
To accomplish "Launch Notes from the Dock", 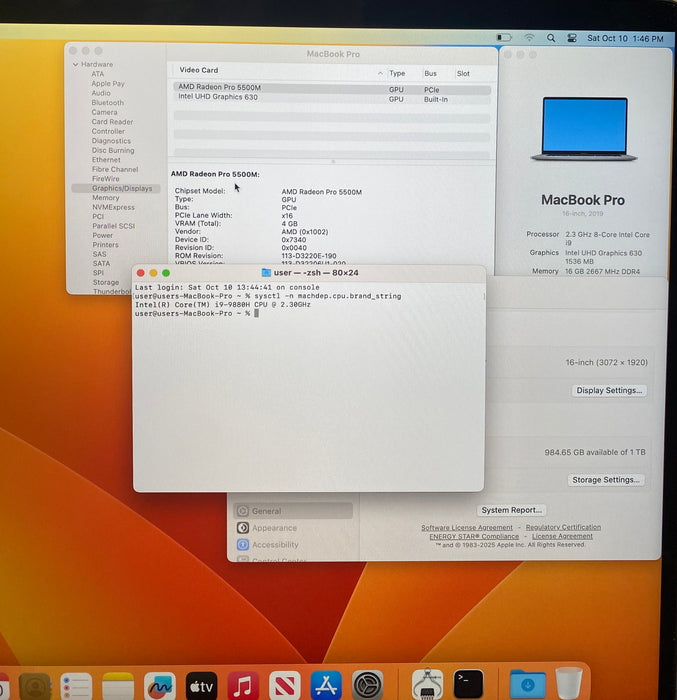I will tap(118, 685).
